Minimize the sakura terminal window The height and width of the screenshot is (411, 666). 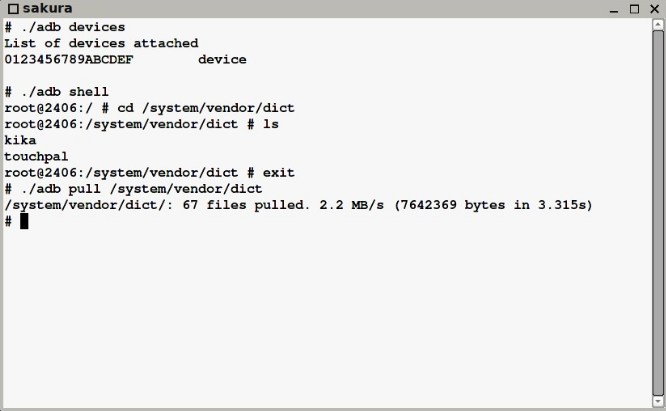(613, 9)
